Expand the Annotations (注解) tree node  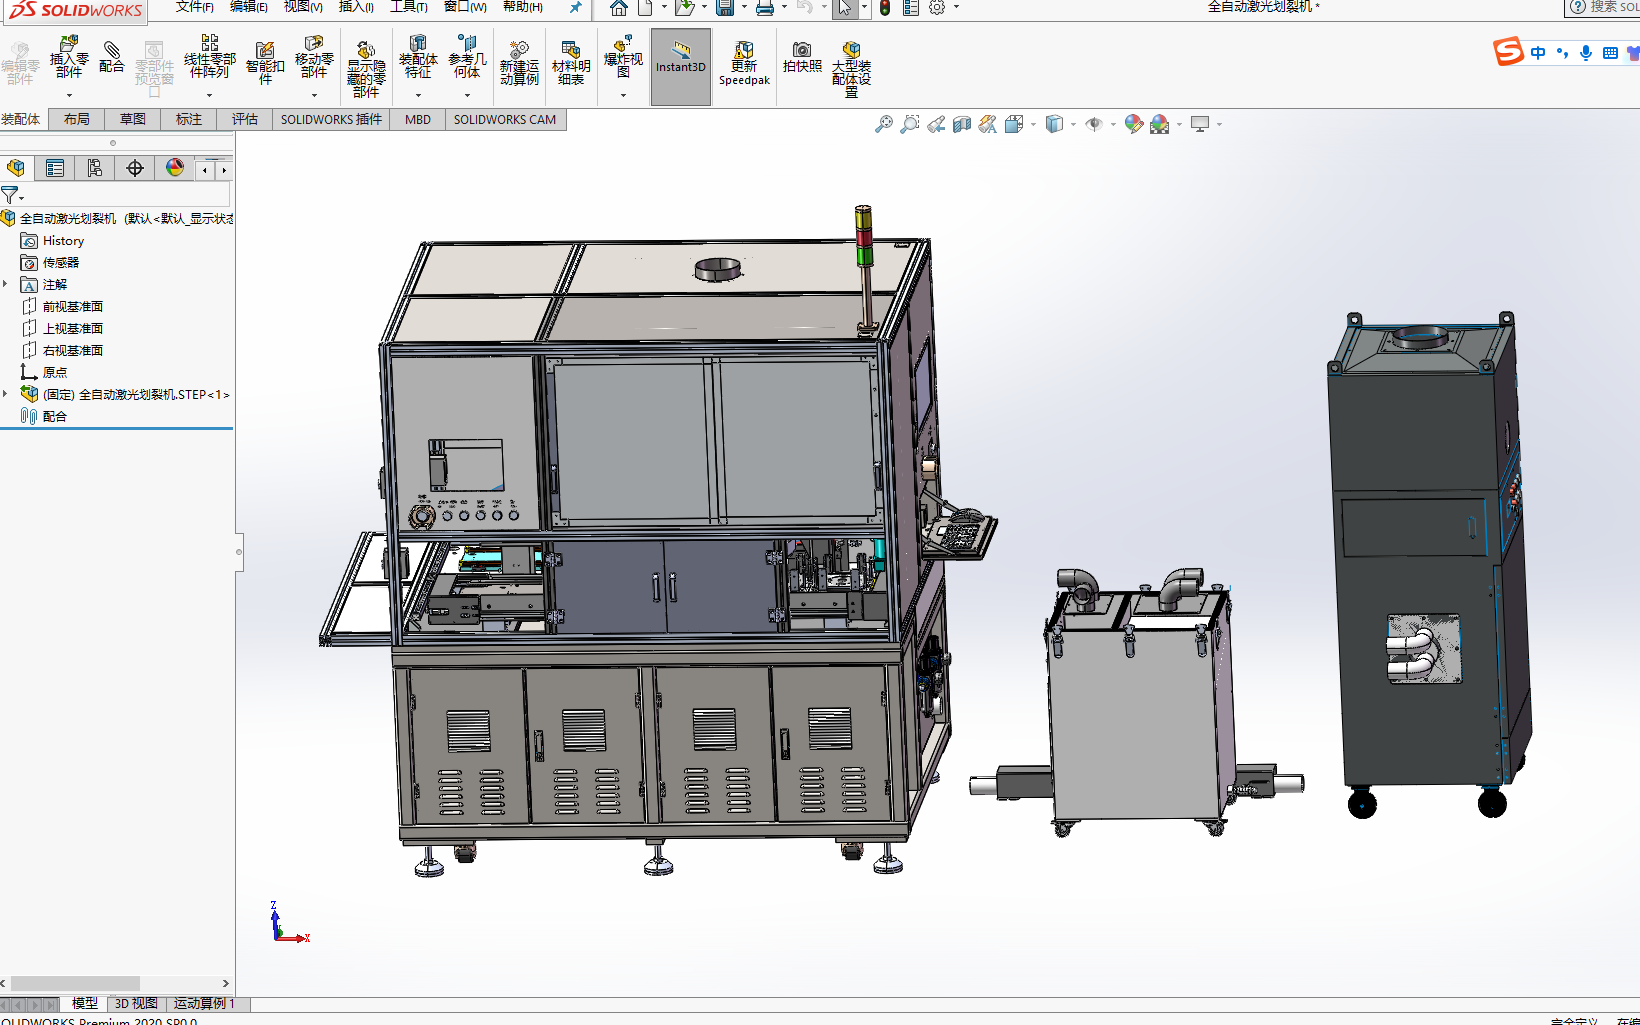tap(6, 284)
